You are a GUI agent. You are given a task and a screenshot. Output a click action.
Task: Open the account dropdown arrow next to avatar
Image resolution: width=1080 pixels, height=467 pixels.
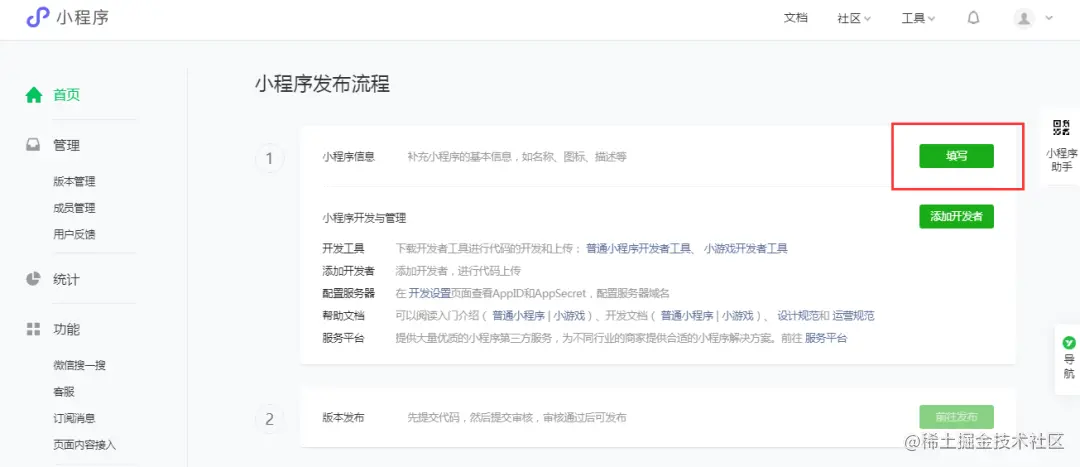click(x=1049, y=19)
